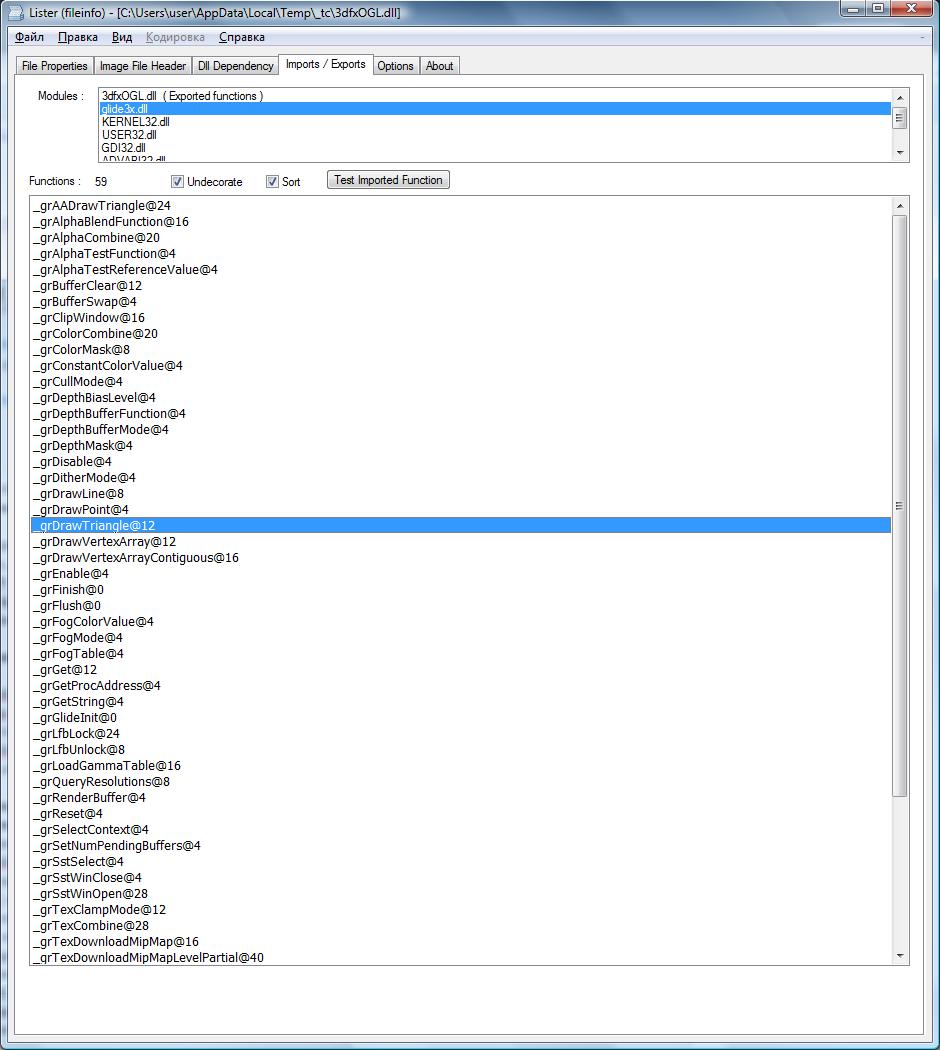Select _grLoadGammaTable@16 entry

(x=461, y=765)
